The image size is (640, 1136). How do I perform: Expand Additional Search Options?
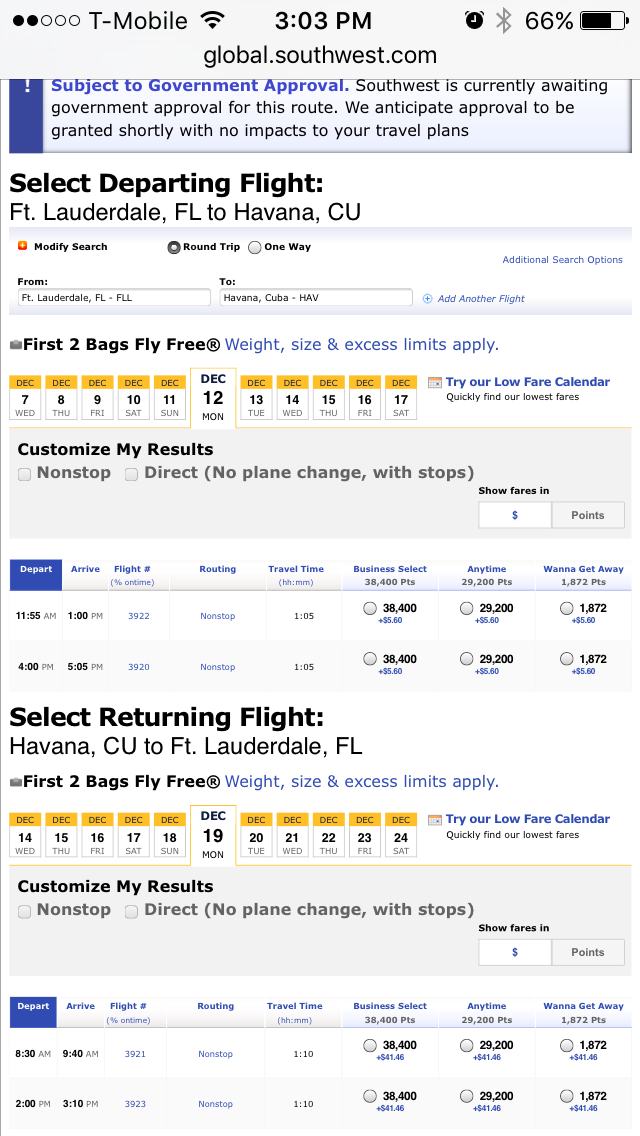562,259
